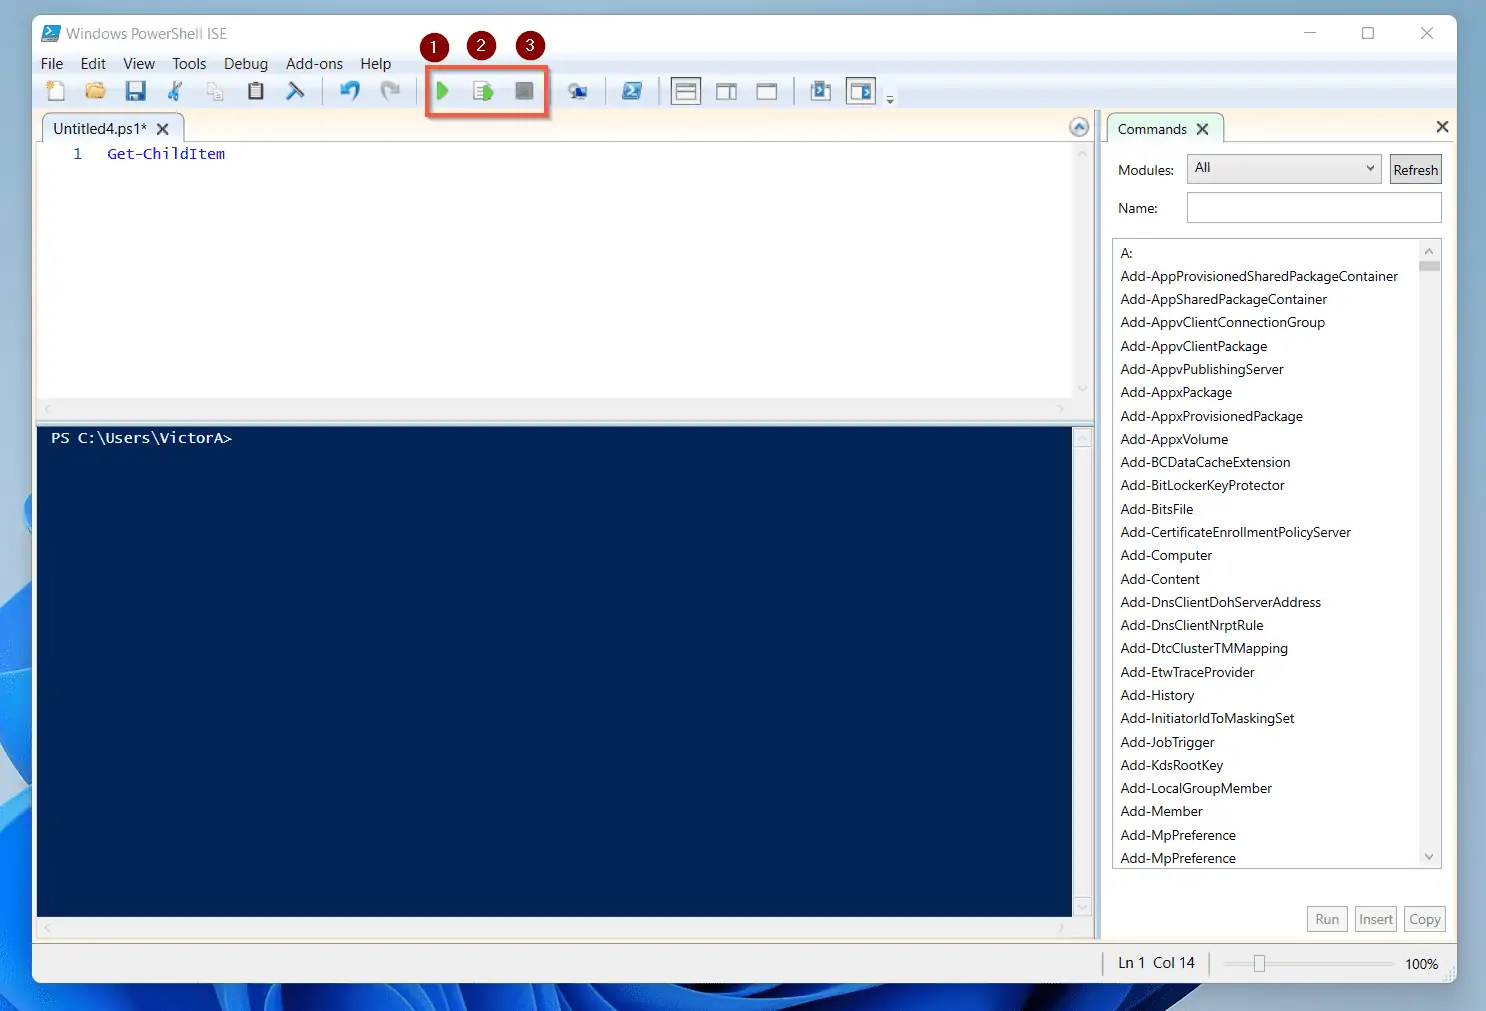Show script pane on the right layout
Image resolution: width=1486 pixels, height=1011 pixels.
tap(727, 91)
